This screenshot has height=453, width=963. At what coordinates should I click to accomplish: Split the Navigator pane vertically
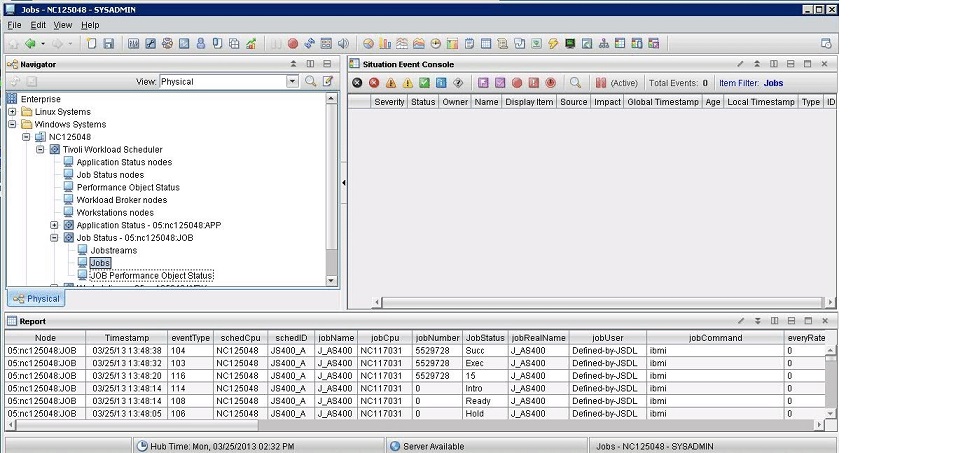[x=310, y=64]
